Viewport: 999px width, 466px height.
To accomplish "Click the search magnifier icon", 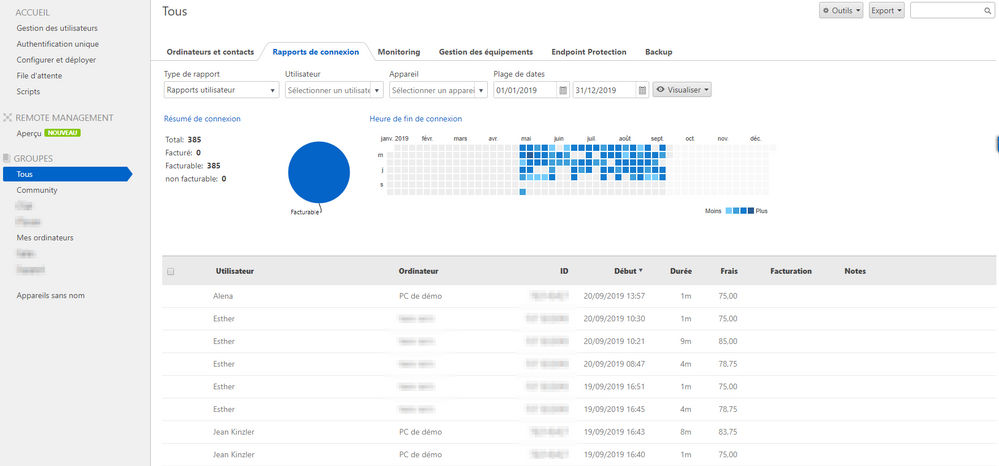I will [x=987, y=11].
